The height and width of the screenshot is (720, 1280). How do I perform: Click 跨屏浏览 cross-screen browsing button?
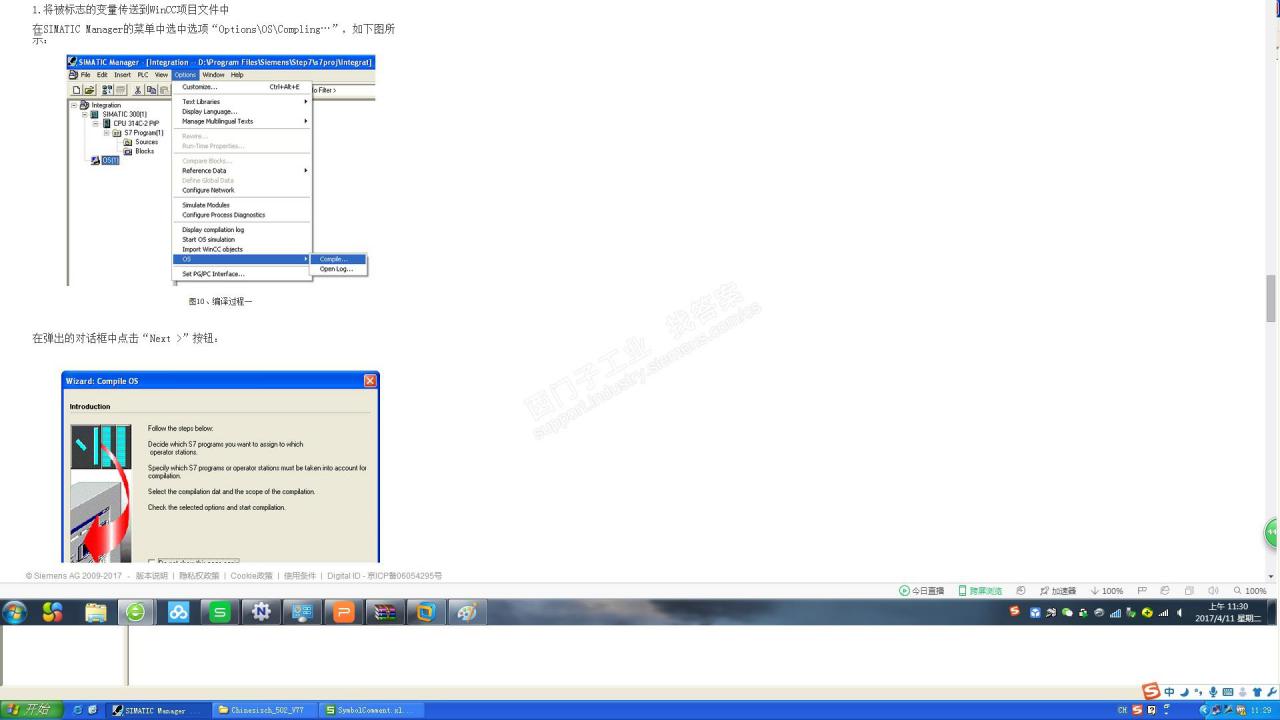[980, 591]
